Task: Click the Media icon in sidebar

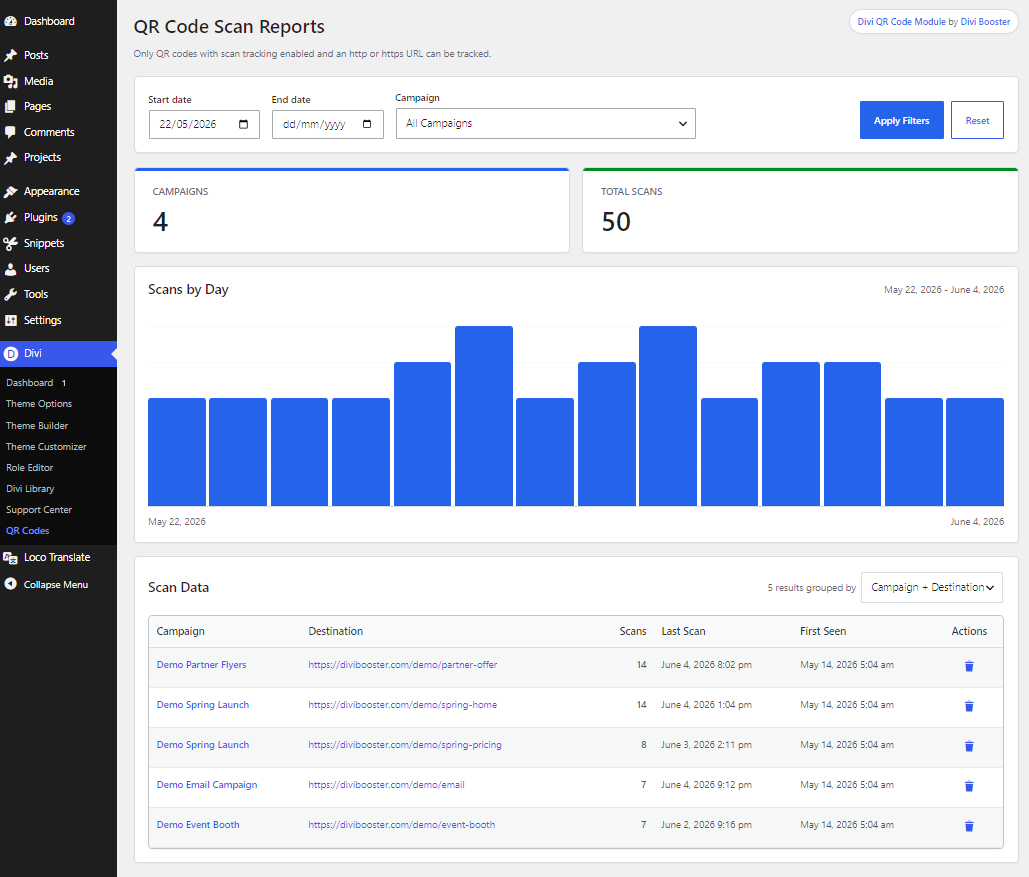Action: (x=10, y=81)
